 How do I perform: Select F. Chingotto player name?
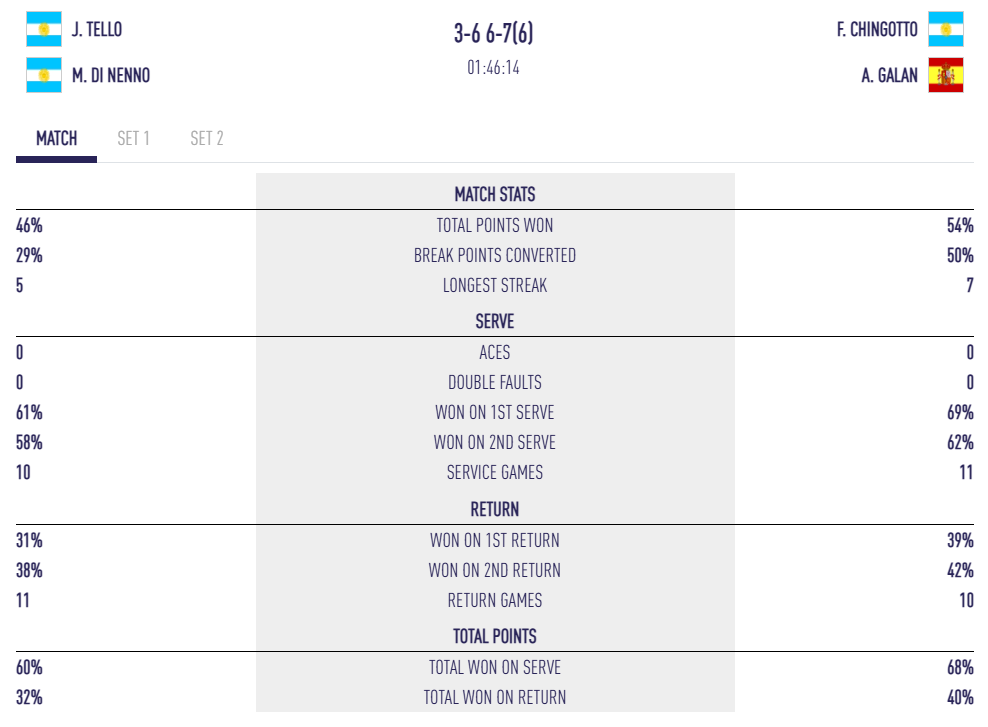tap(877, 30)
